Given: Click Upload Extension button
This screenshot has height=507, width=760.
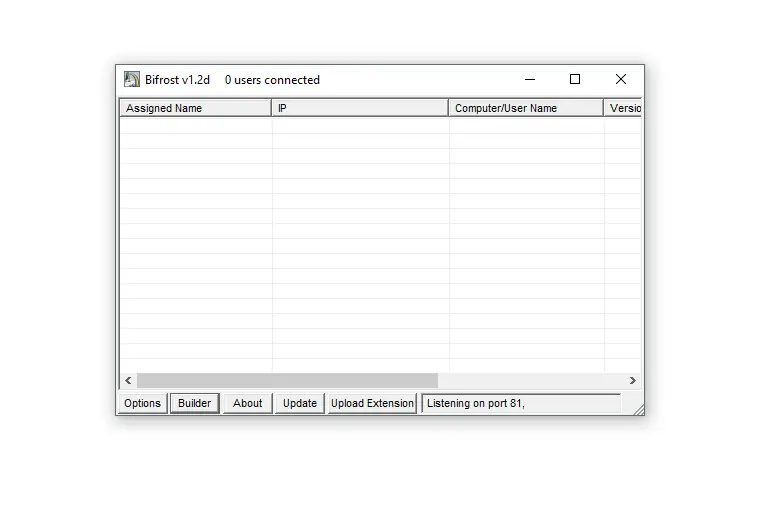Looking at the screenshot, I should point(372,403).
